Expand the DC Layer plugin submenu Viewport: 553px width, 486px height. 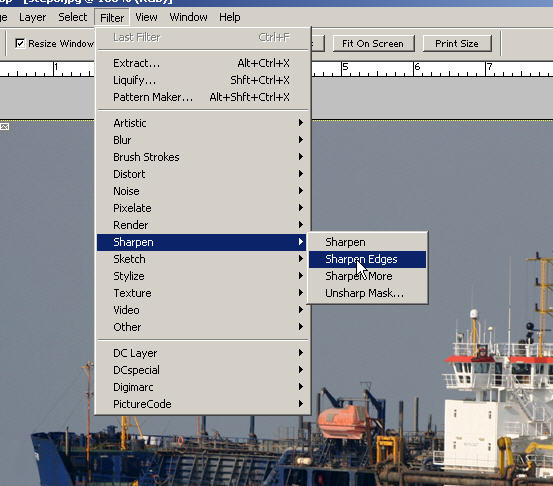(x=201, y=353)
